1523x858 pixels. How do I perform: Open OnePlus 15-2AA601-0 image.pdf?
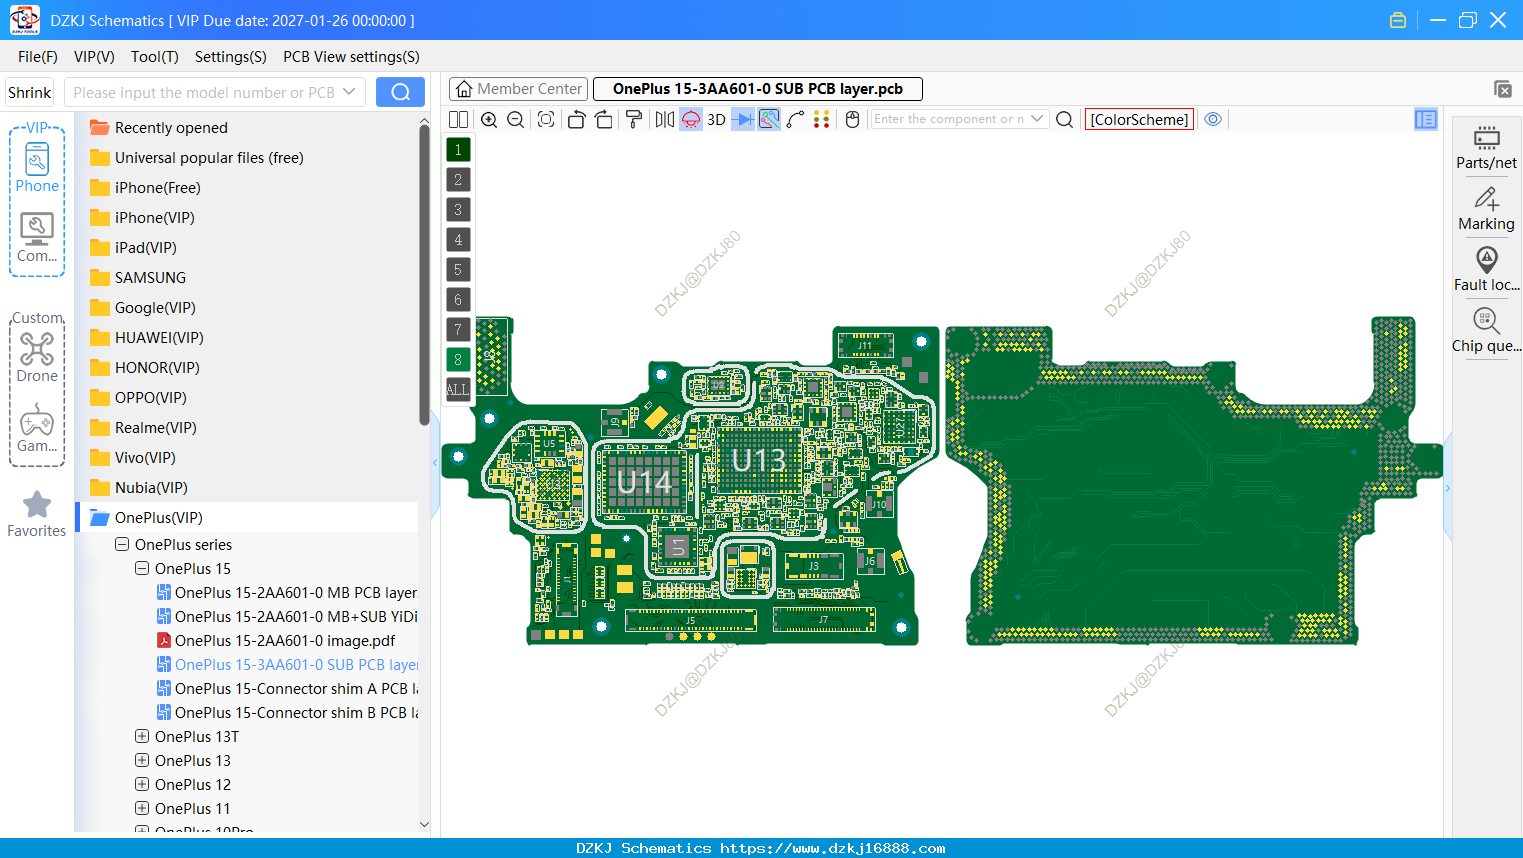click(285, 641)
